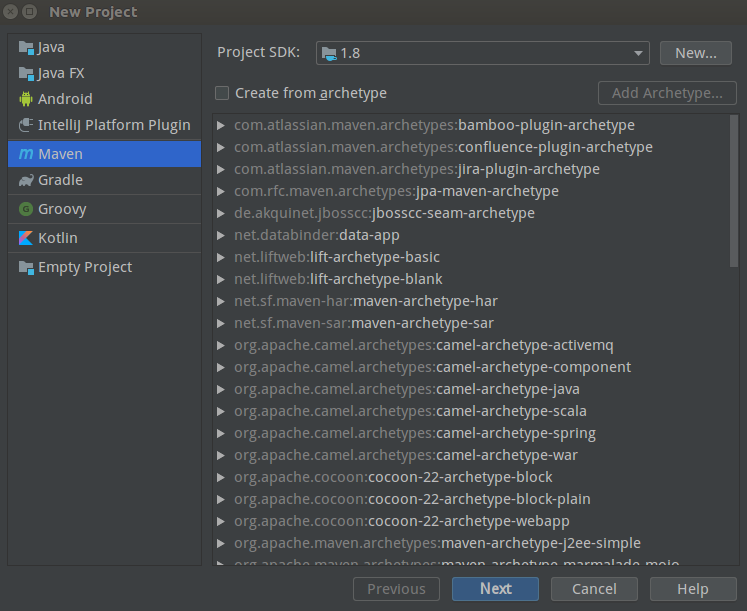
Task: Click the Groovy green circle icon
Action: click(x=26, y=209)
